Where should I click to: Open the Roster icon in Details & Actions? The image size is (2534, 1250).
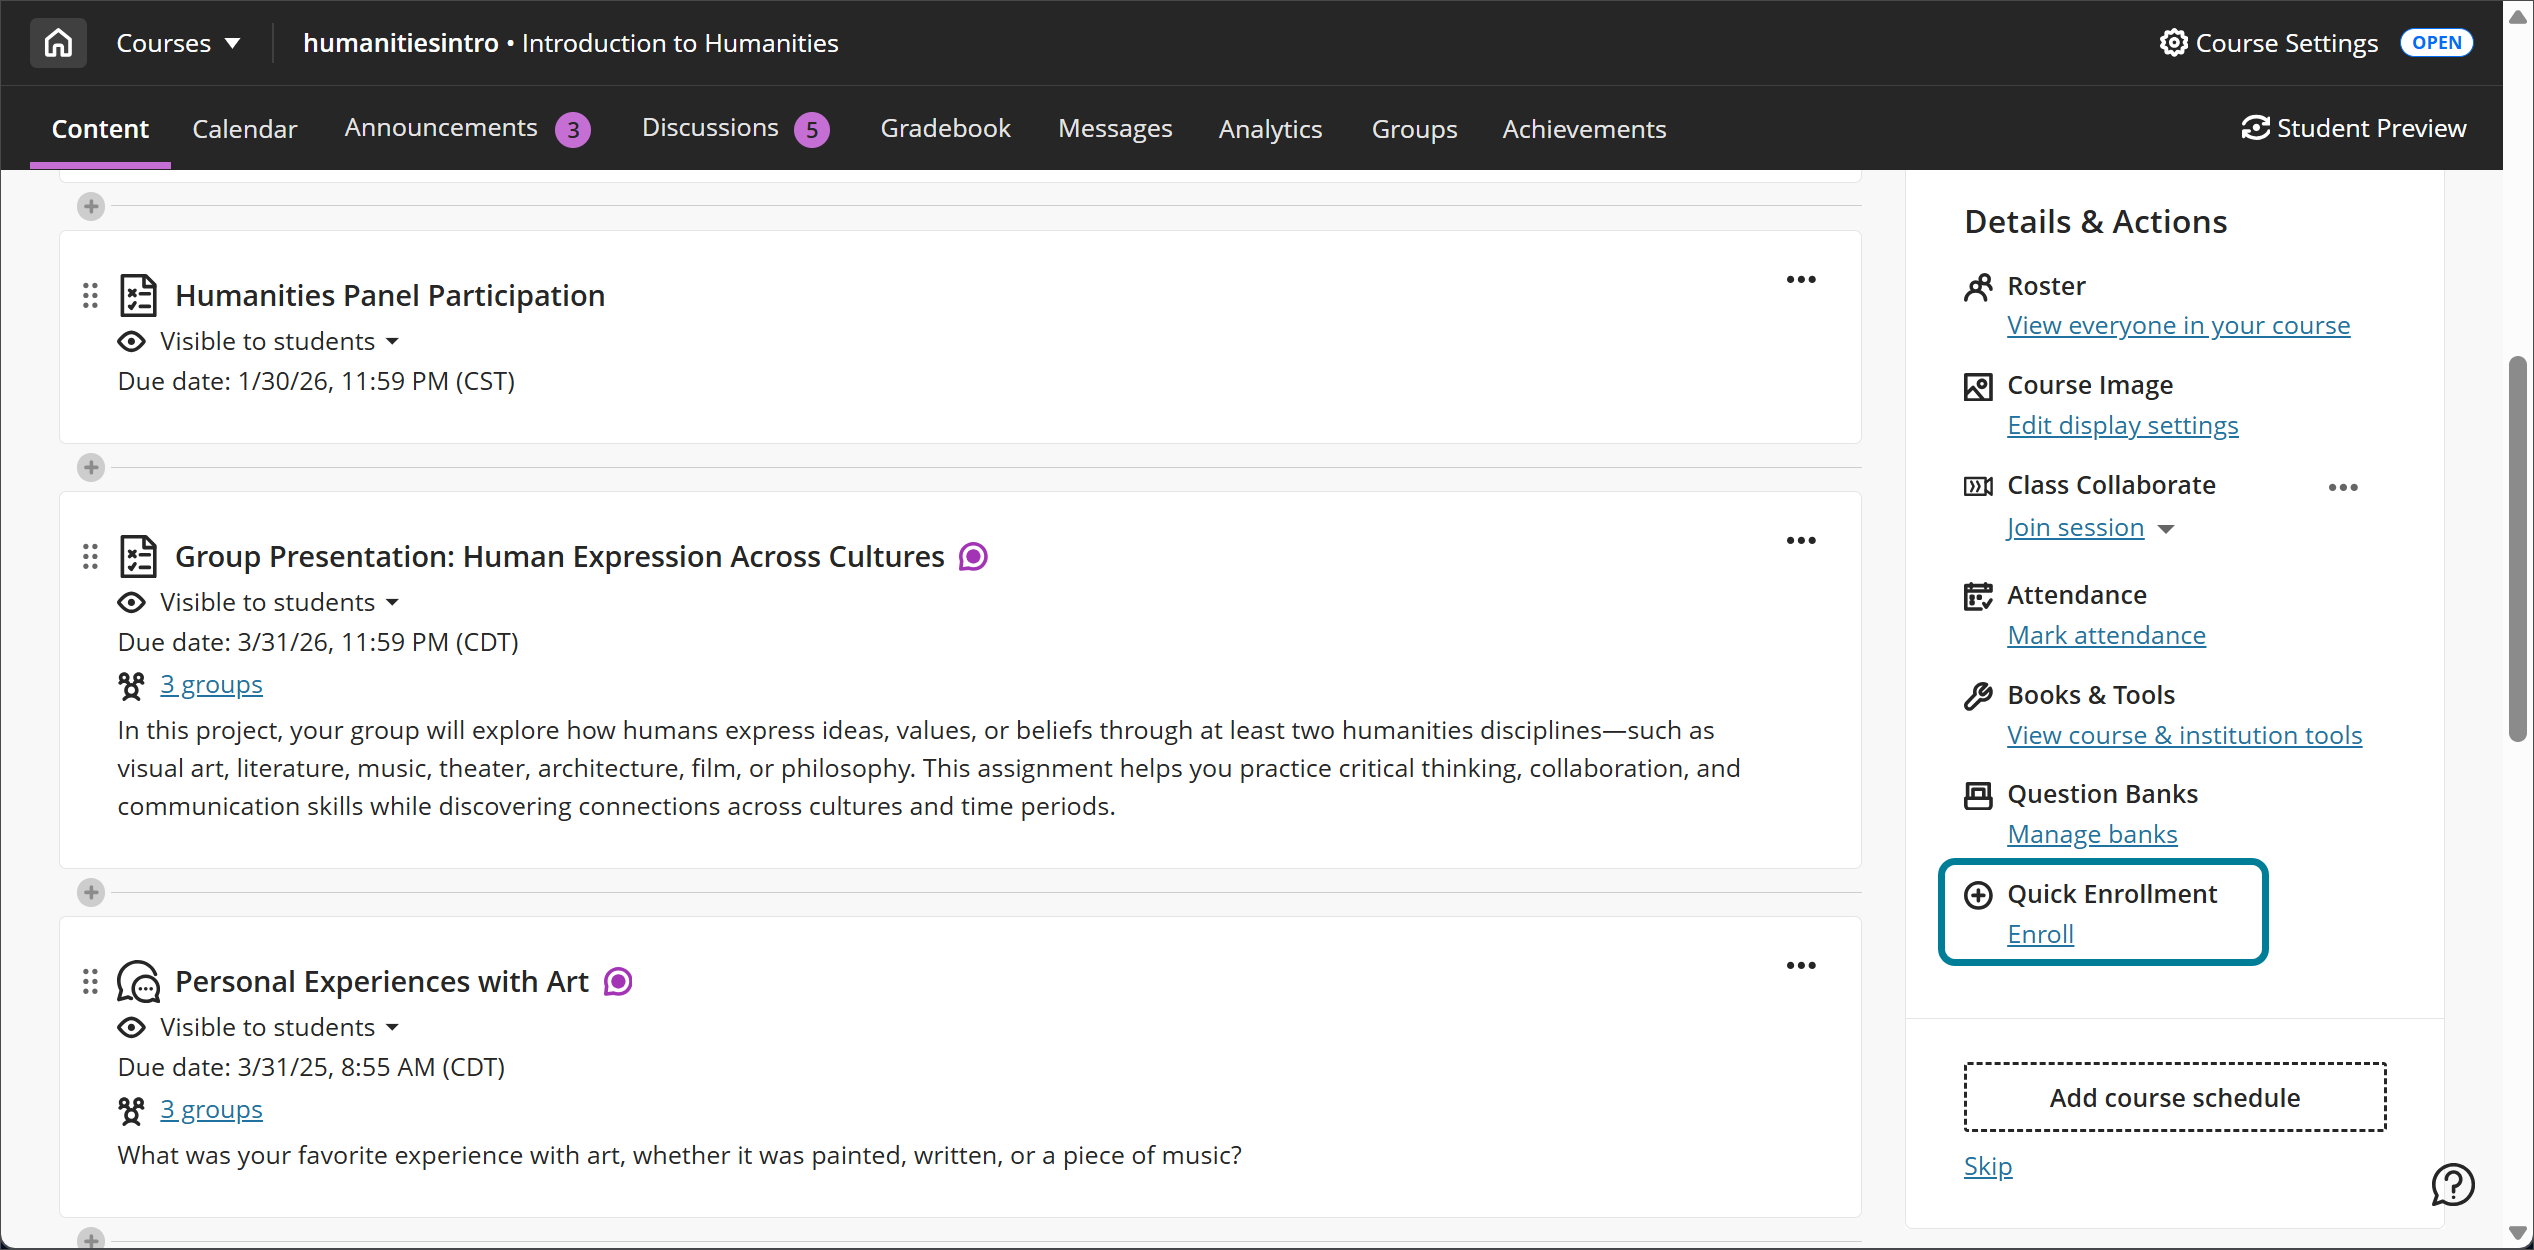coord(1979,287)
